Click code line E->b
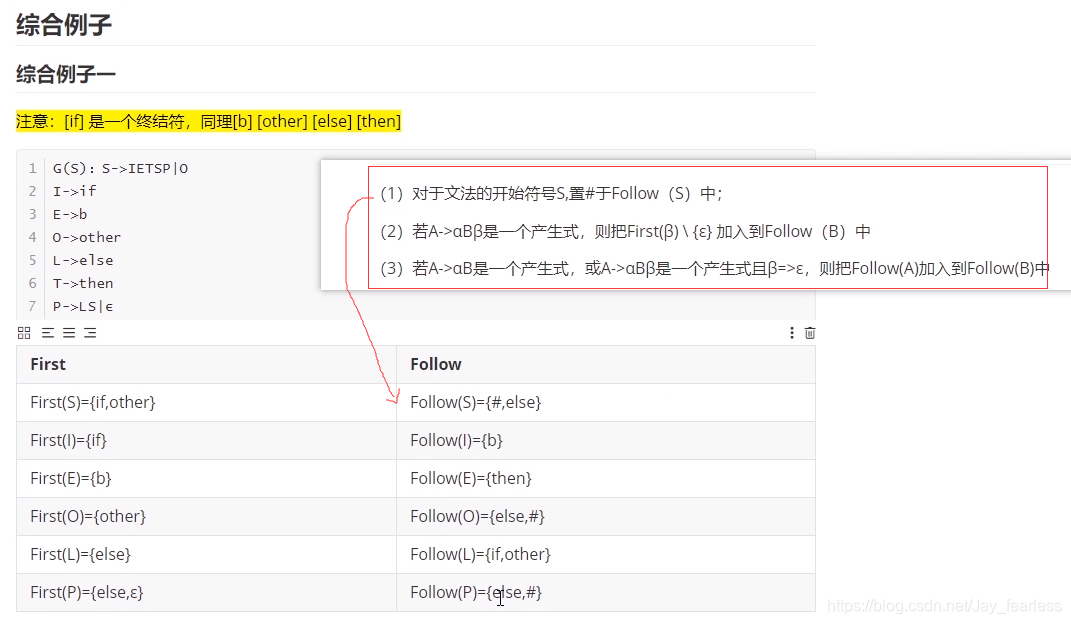This screenshot has width=1071, height=624. tap(70, 214)
